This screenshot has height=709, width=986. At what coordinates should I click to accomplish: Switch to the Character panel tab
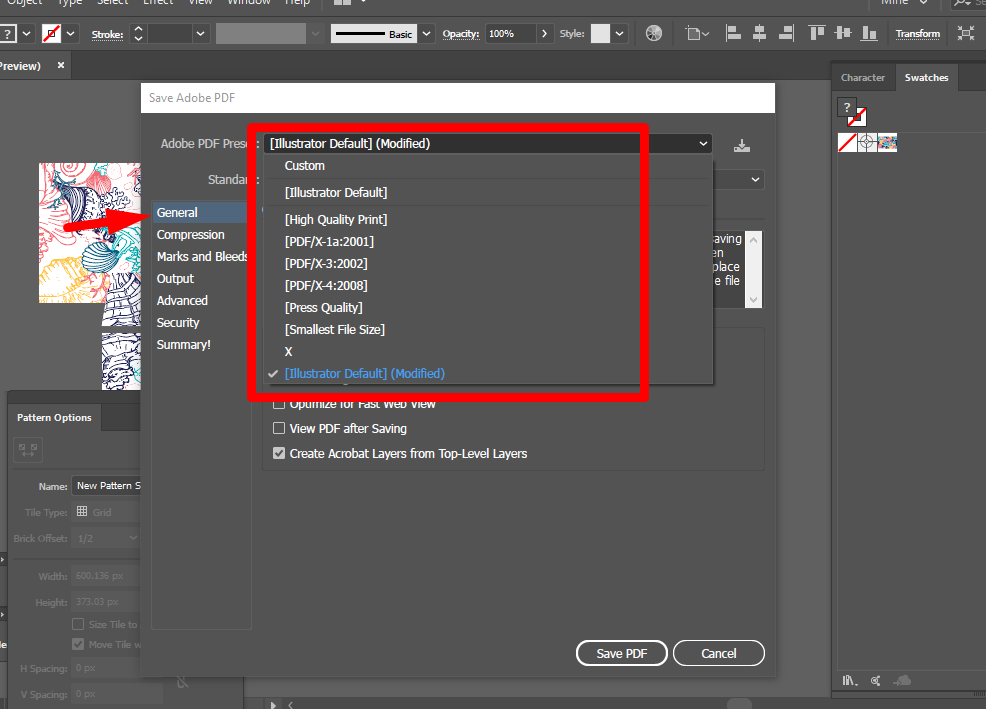(863, 77)
